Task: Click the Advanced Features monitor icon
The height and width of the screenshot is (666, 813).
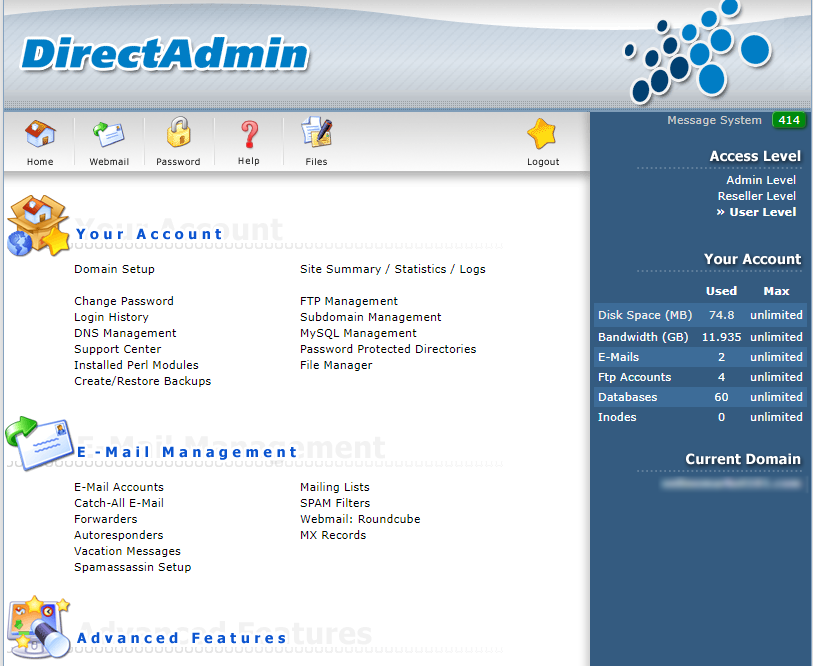Action: click(x=38, y=627)
